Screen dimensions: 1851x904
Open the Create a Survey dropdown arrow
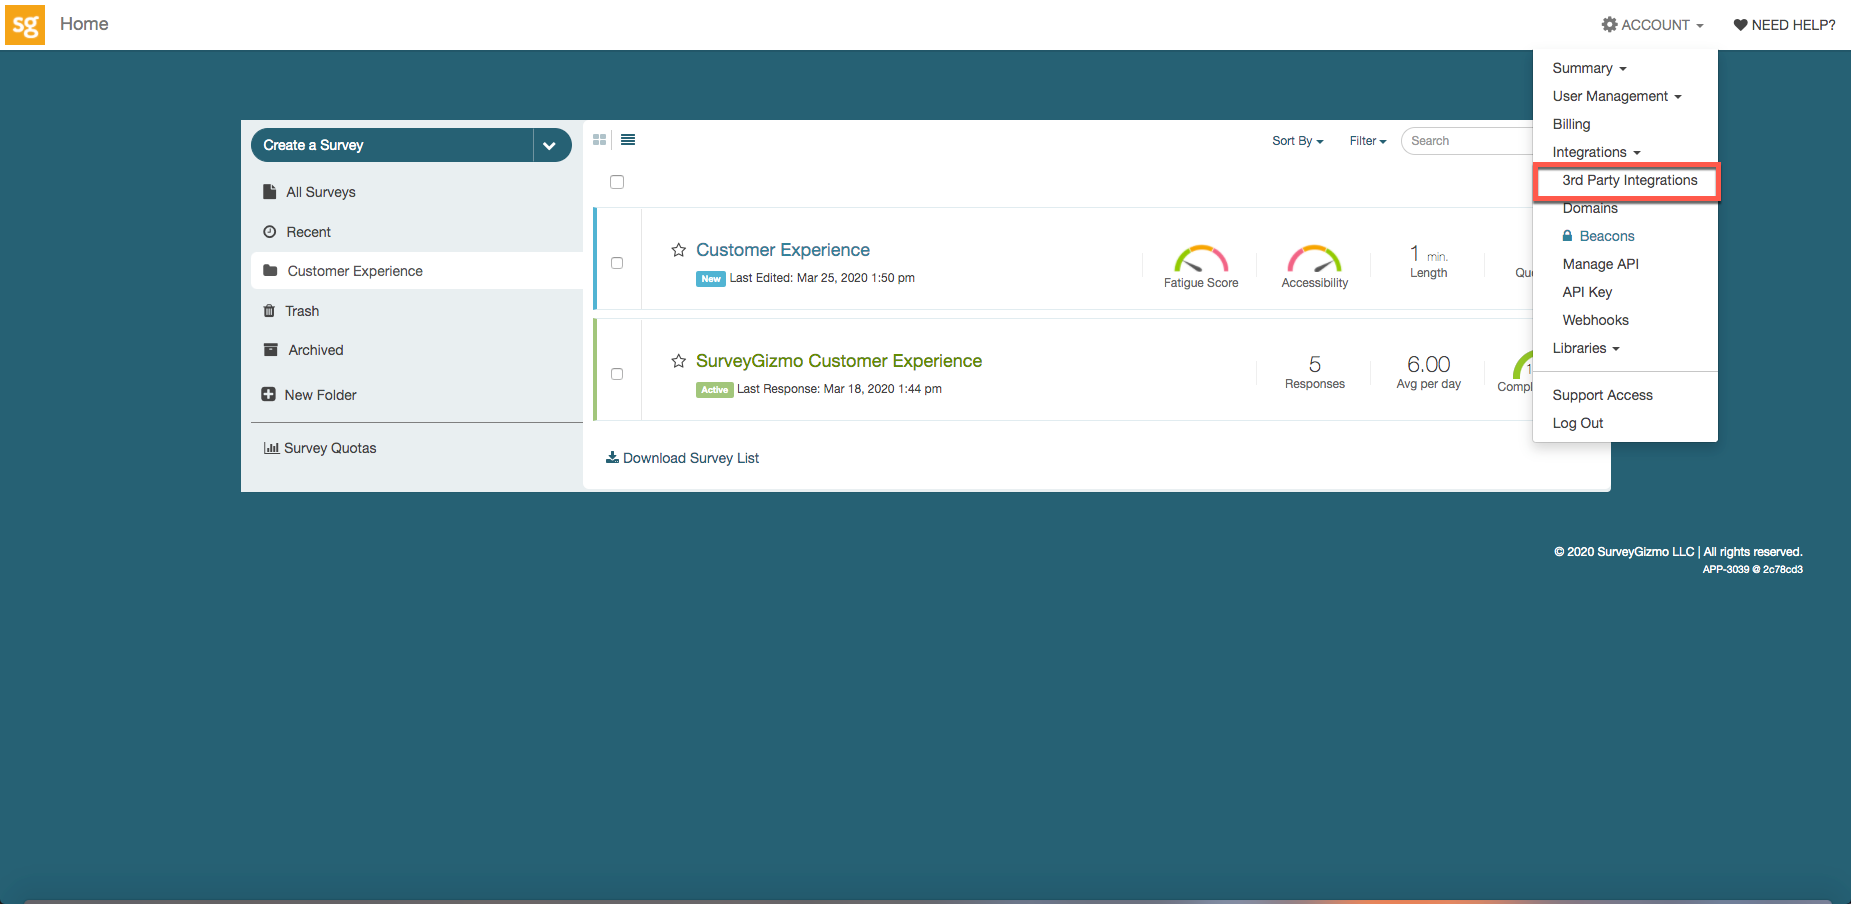click(551, 145)
